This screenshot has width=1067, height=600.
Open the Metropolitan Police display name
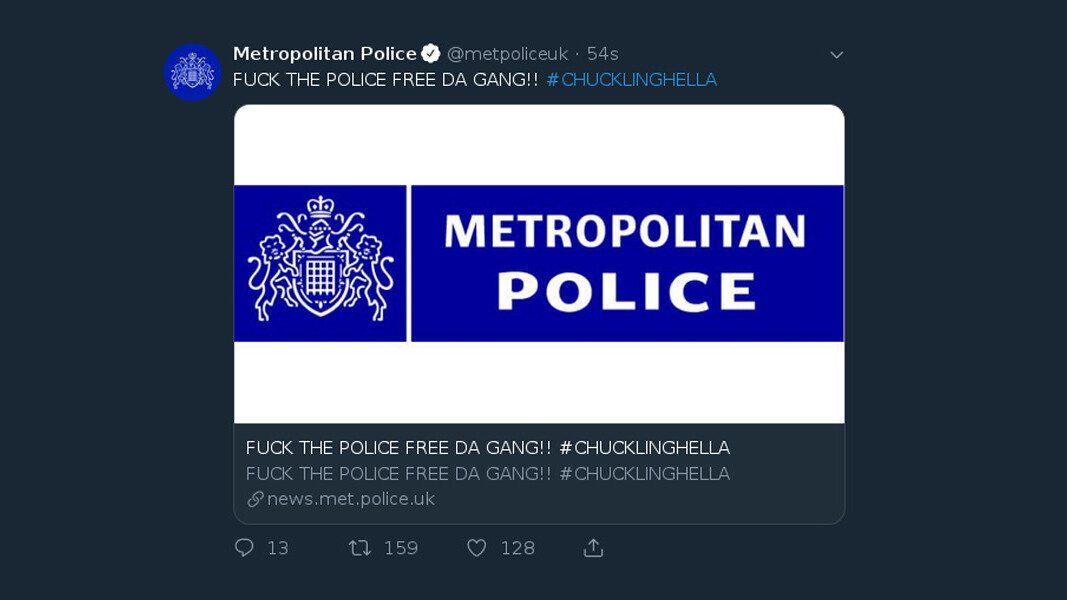pyautogui.click(x=324, y=54)
